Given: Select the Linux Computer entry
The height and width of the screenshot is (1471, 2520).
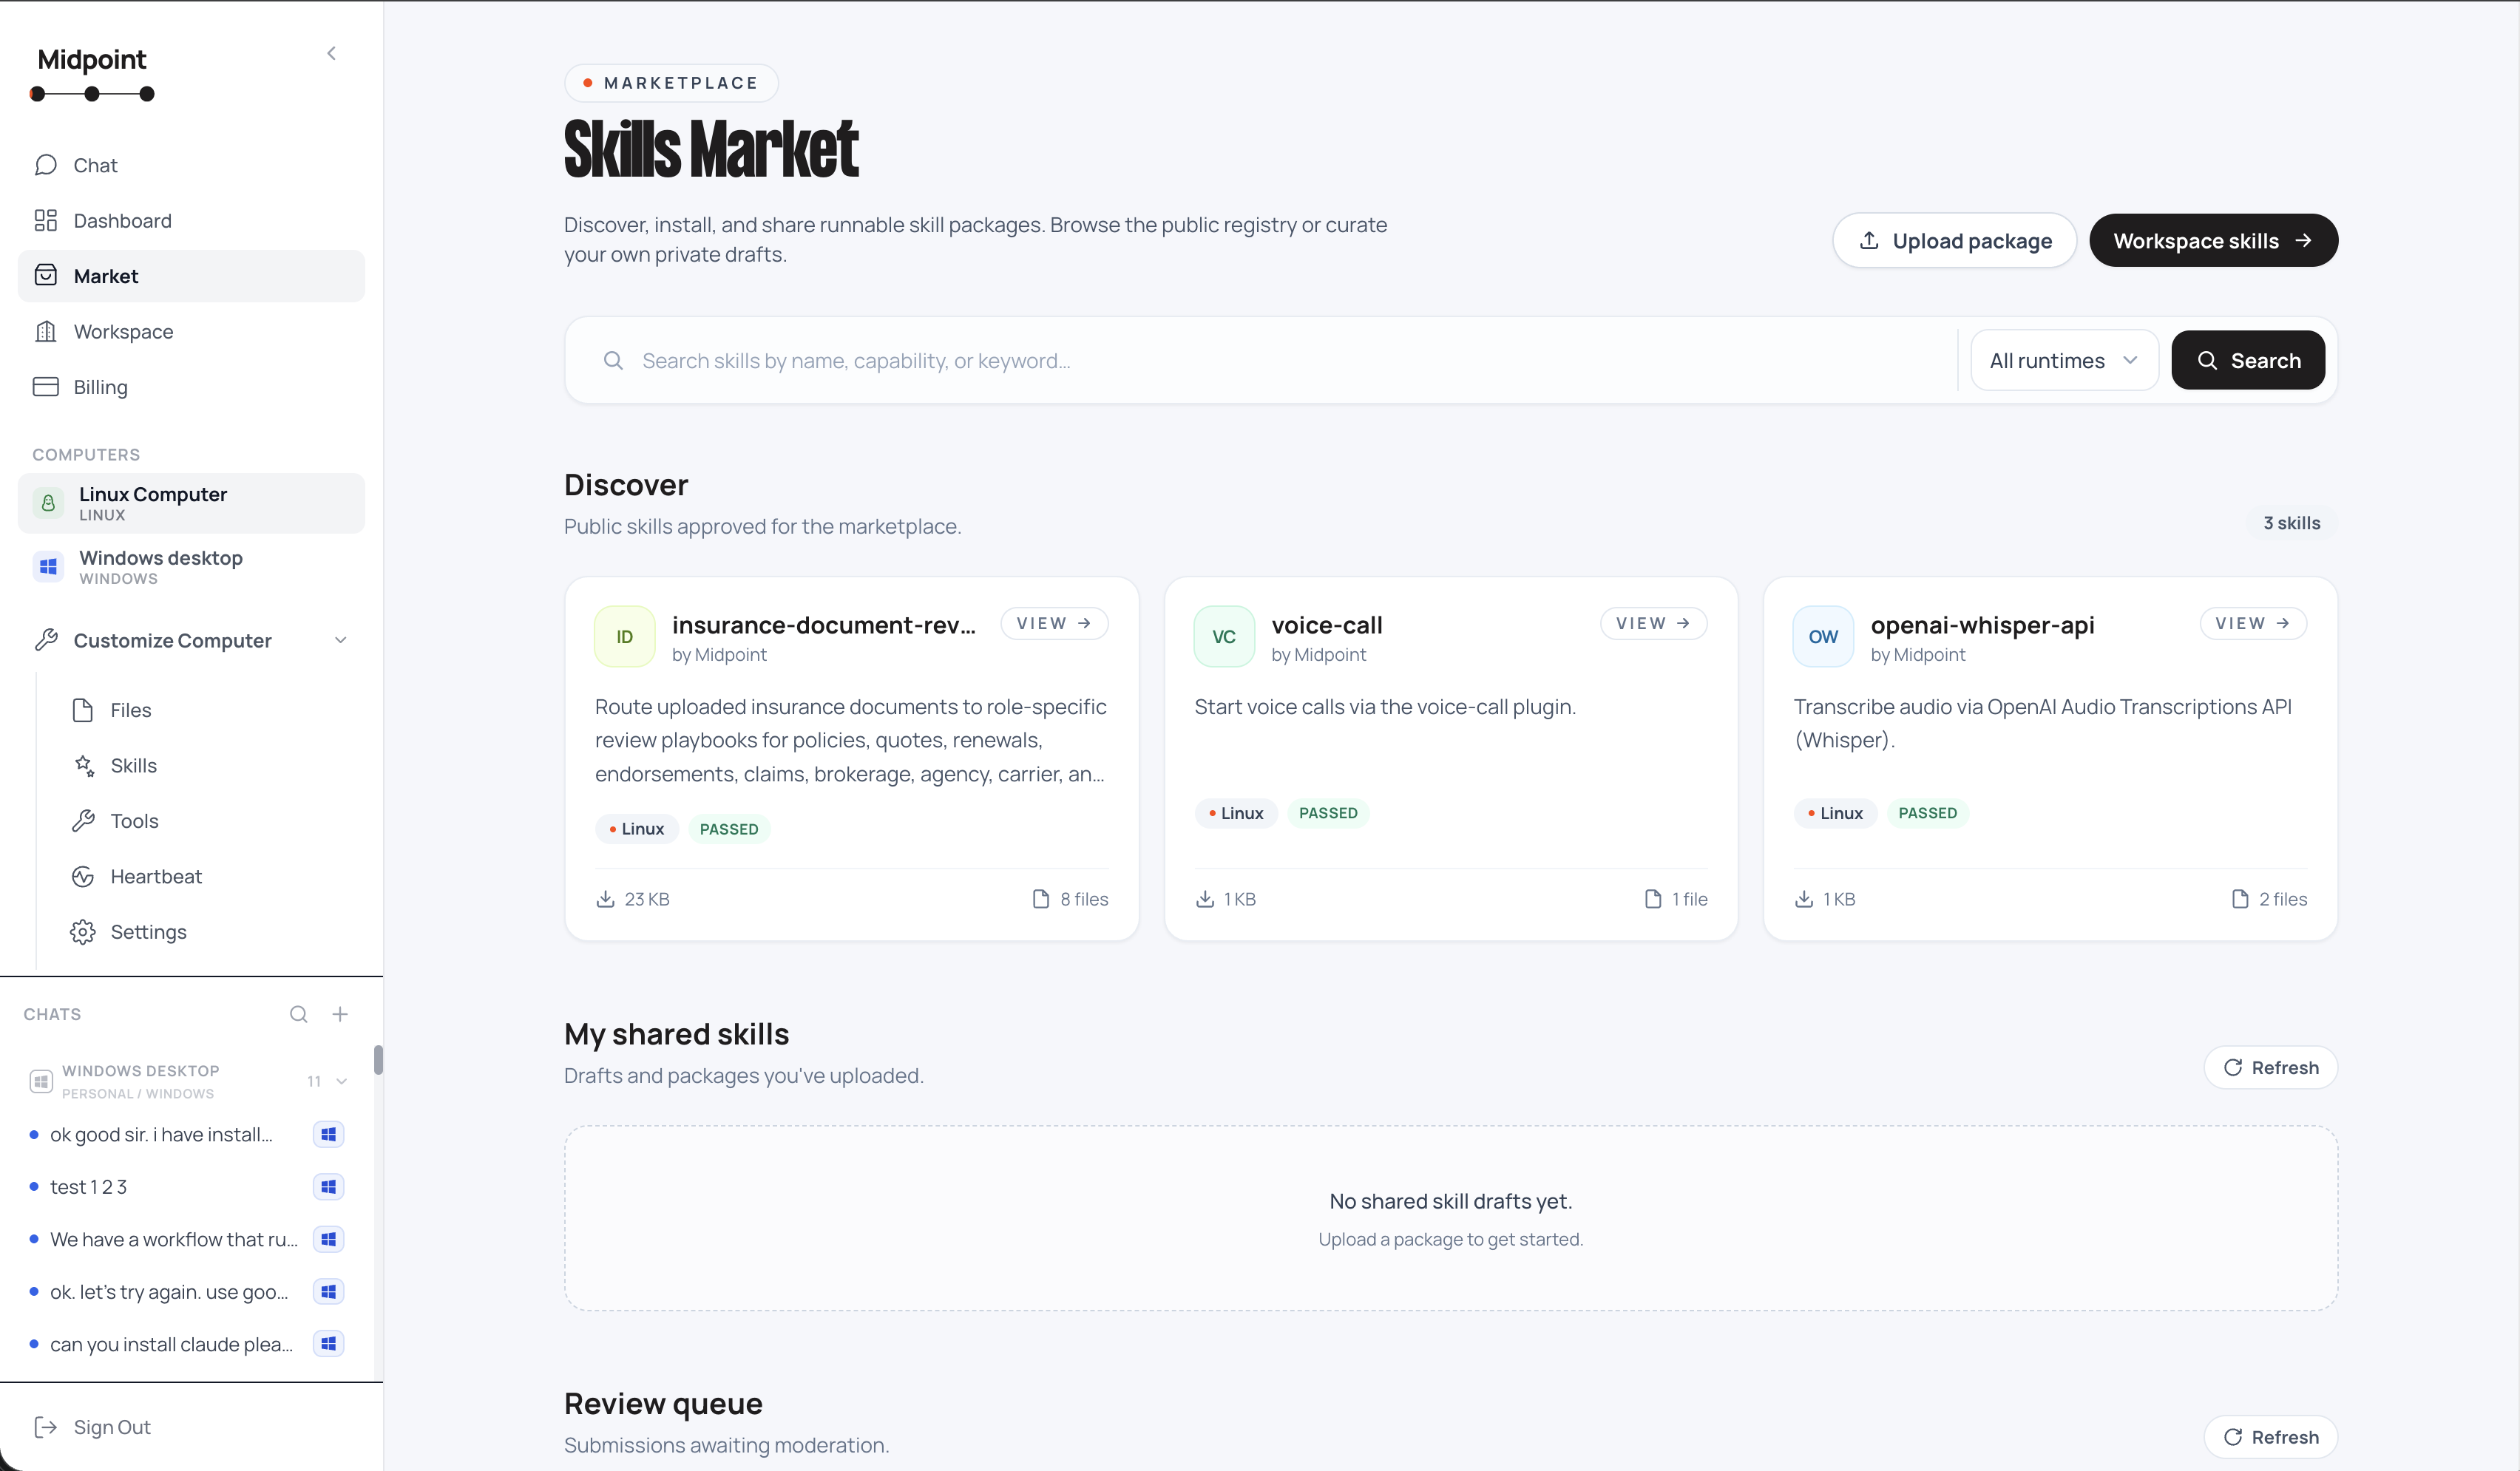Looking at the screenshot, I should (191, 503).
